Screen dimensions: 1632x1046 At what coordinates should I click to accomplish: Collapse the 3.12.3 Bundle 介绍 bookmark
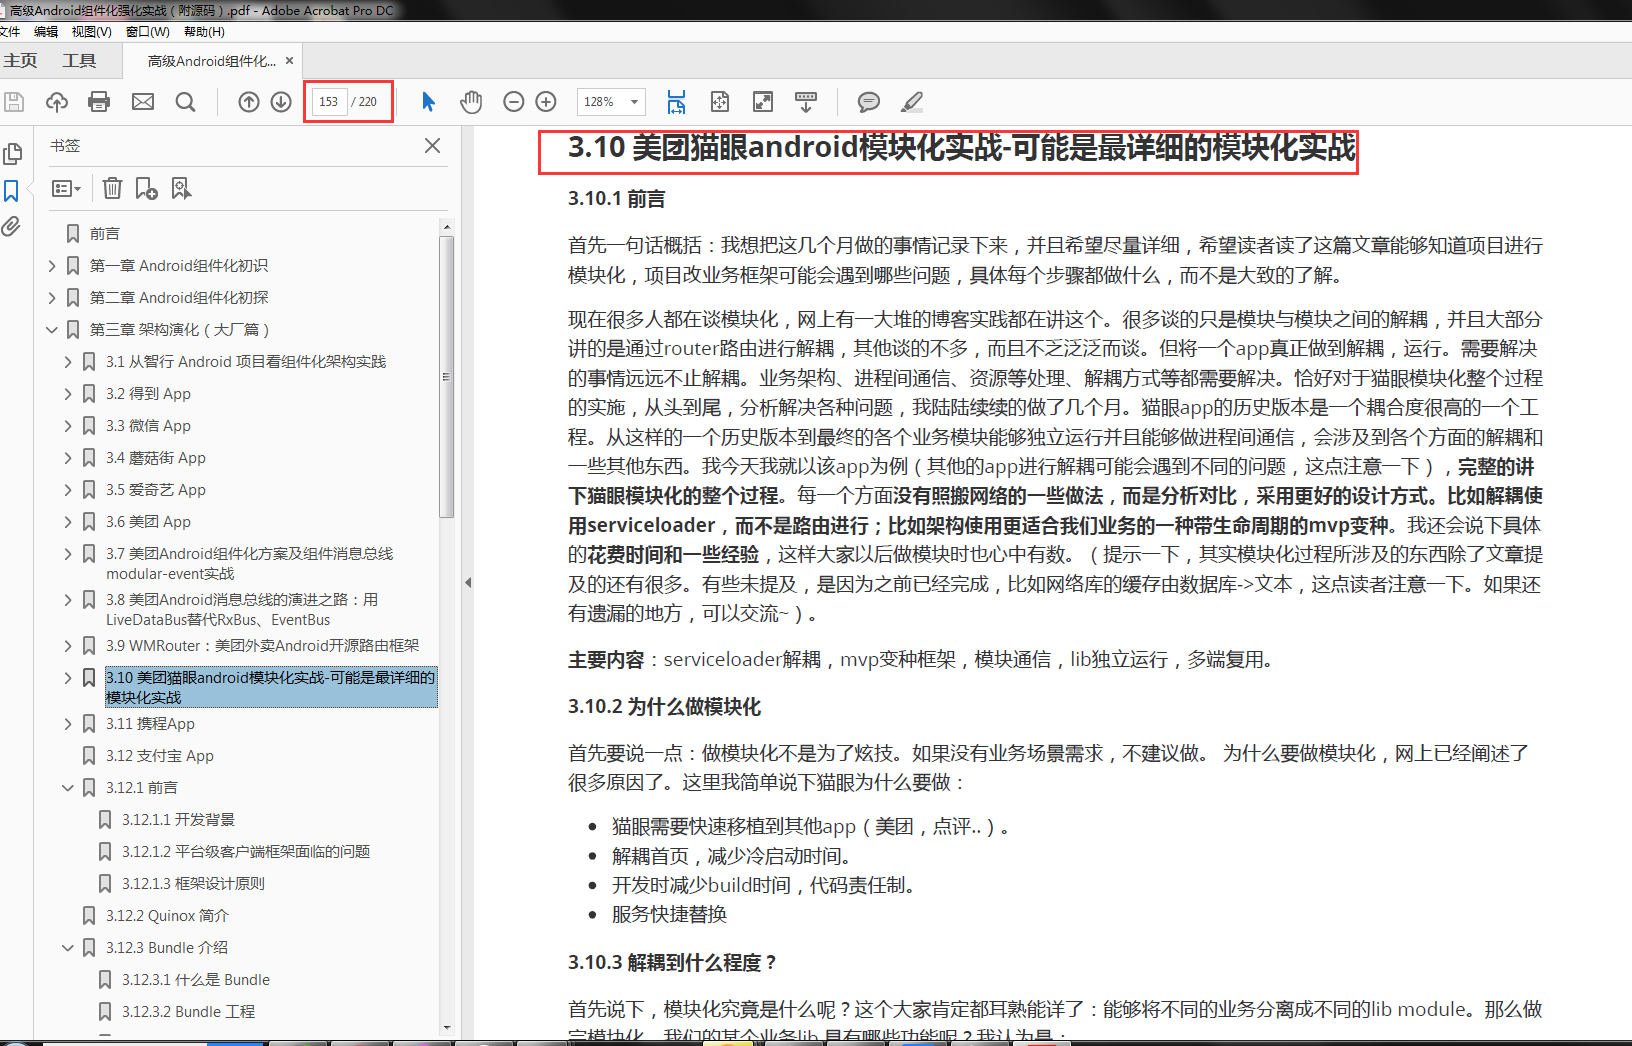click(68, 948)
